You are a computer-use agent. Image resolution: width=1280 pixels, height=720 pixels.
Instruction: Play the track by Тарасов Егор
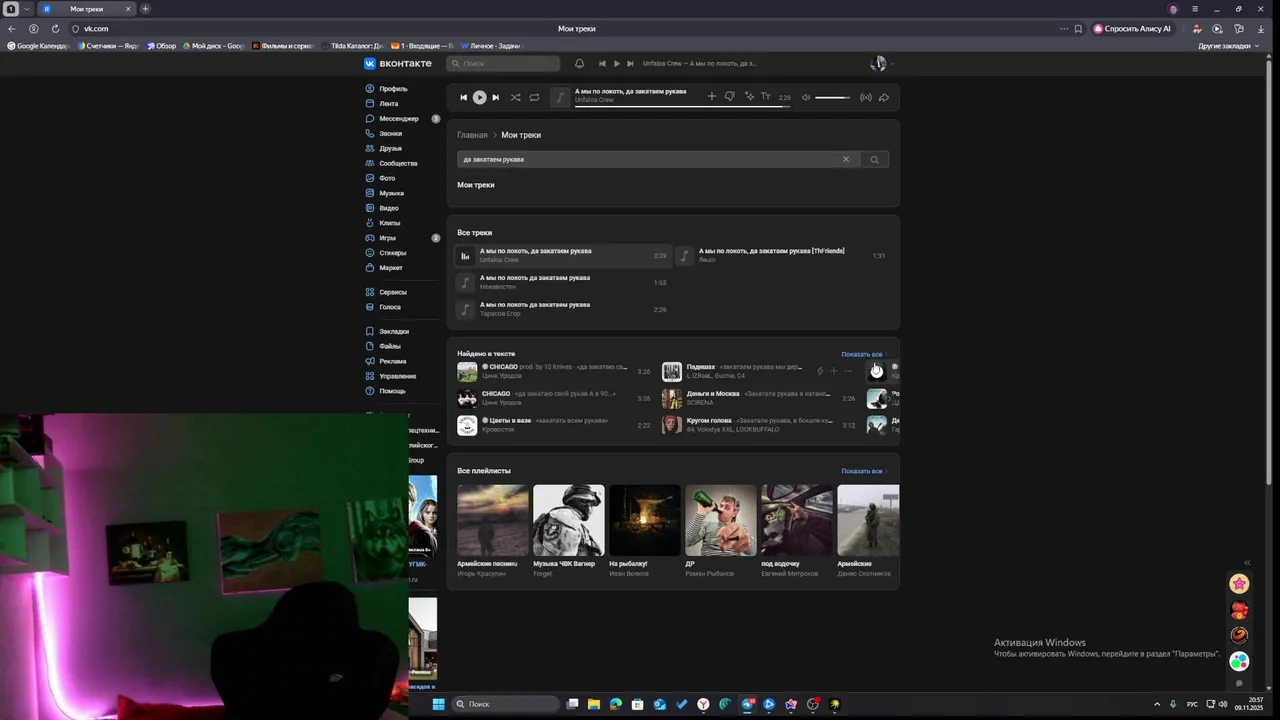coord(562,309)
